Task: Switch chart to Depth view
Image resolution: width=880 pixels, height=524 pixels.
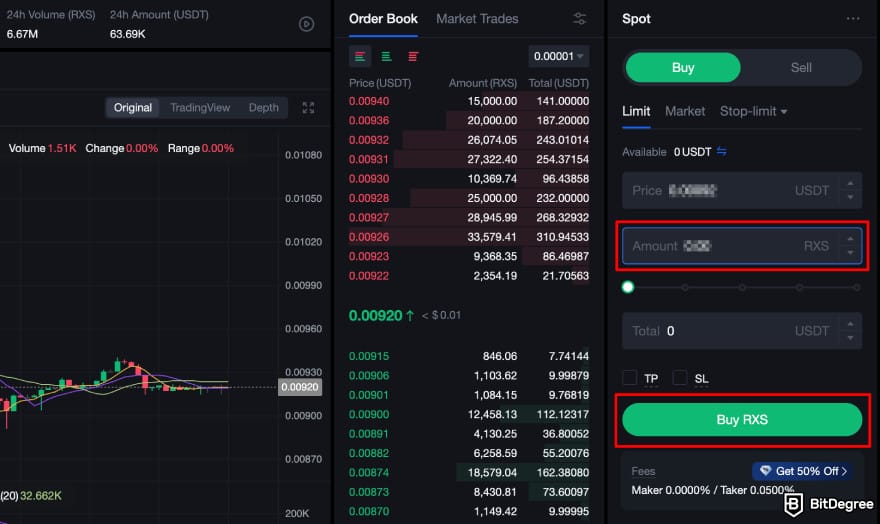Action: click(x=263, y=108)
